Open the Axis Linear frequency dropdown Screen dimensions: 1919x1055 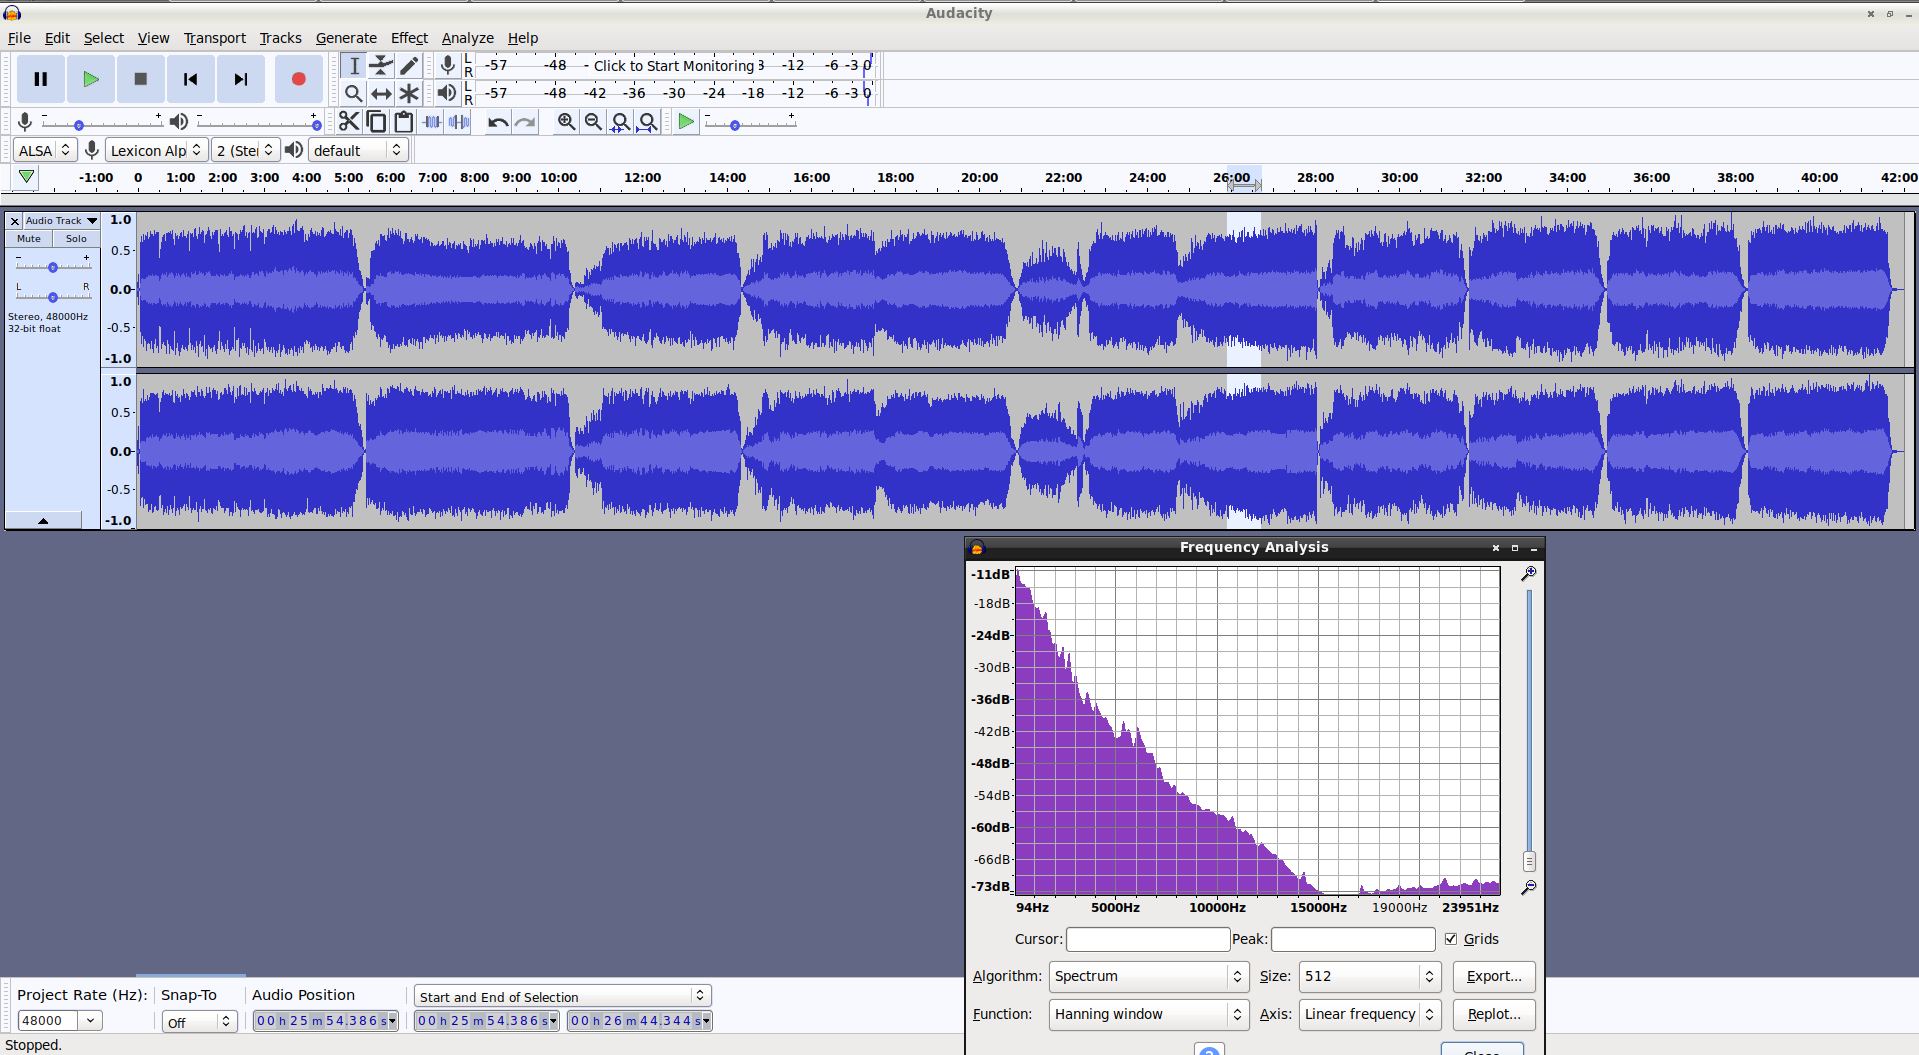[1369, 1014]
